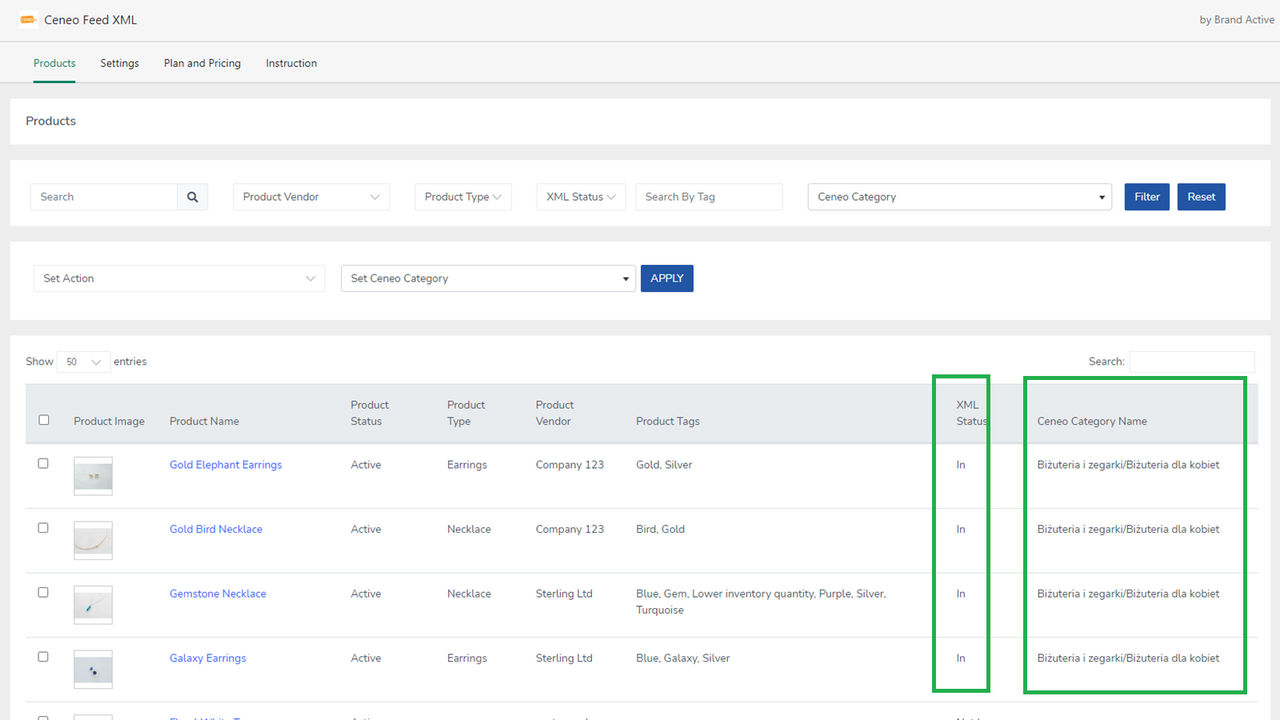
Task: Open the Gold Bird Necklace product link
Action: coord(216,529)
